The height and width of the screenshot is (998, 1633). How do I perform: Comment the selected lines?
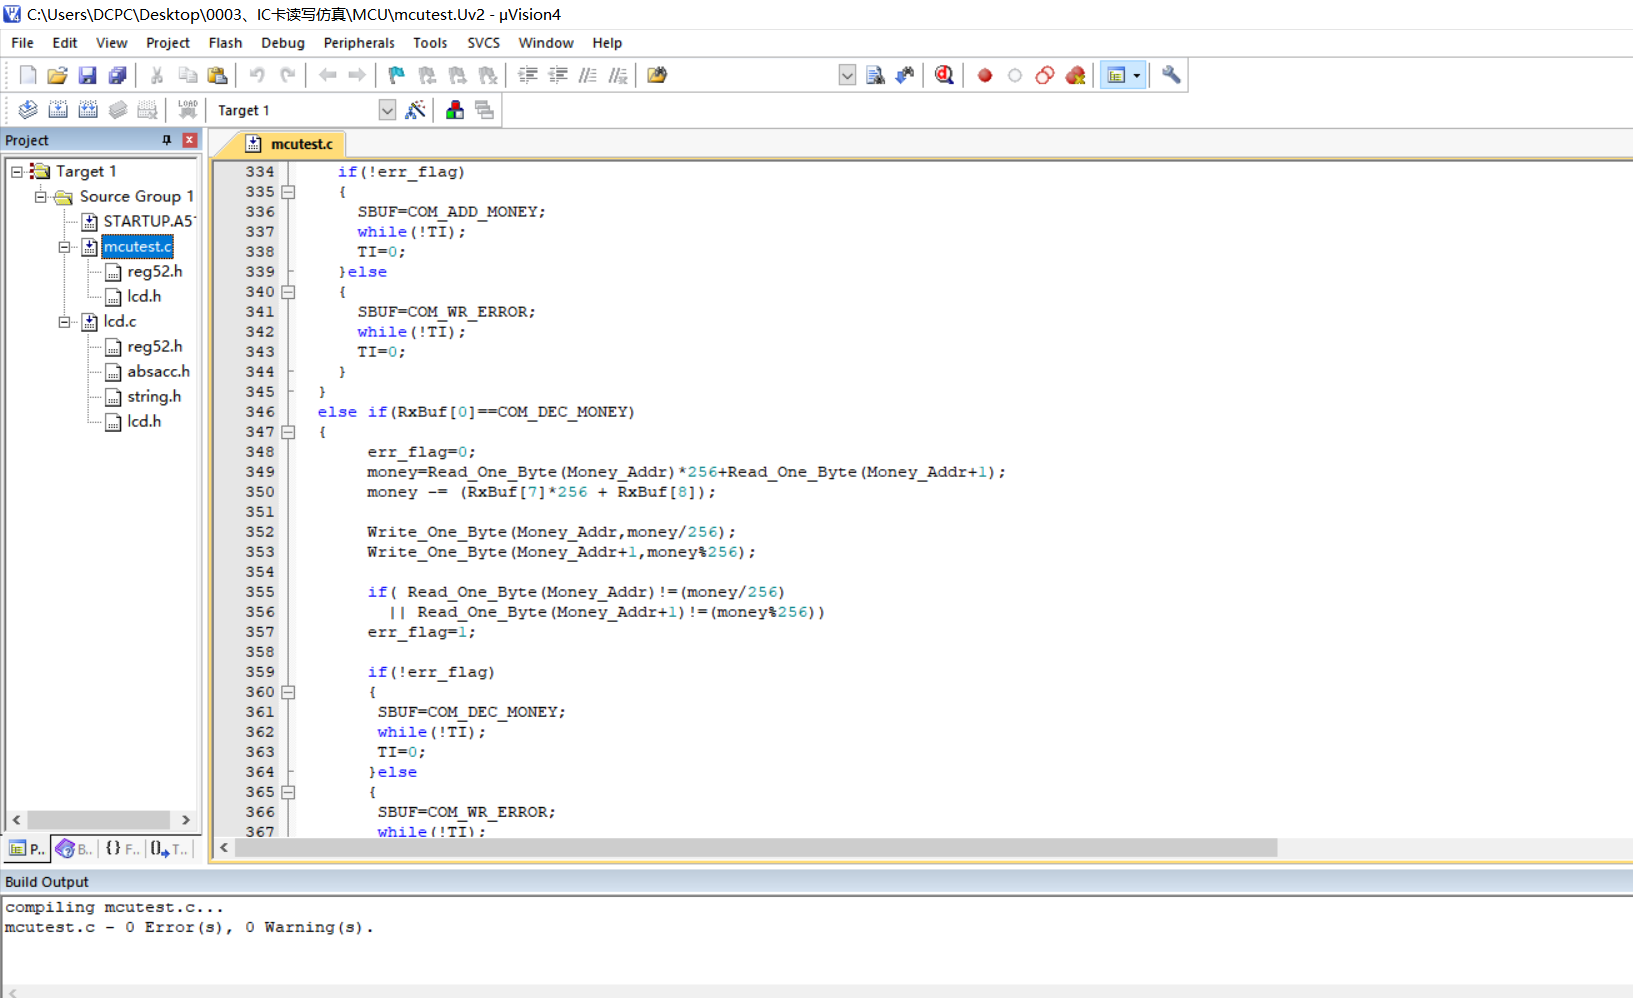588,75
